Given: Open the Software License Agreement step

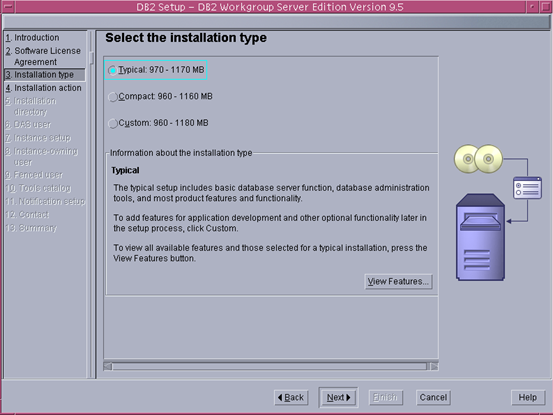Looking at the screenshot, I should tap(43, 56).
